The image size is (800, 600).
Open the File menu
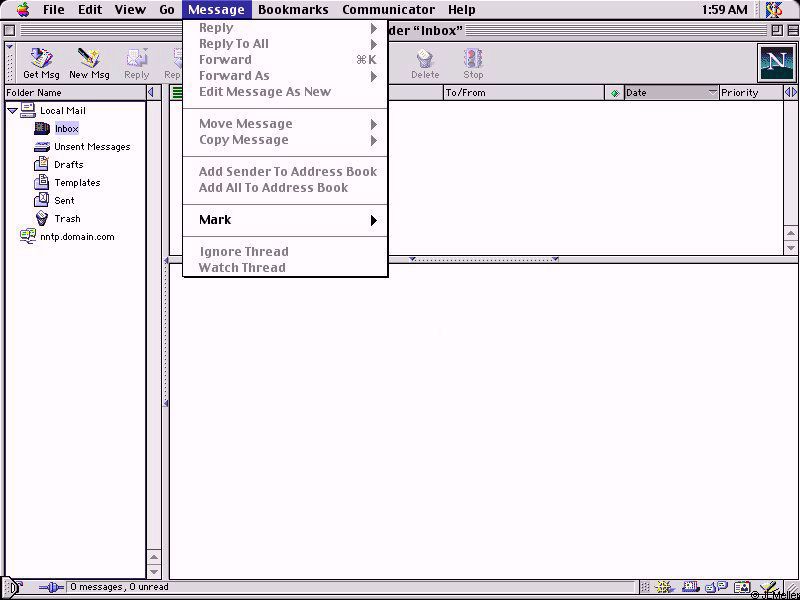pos(54,9)
